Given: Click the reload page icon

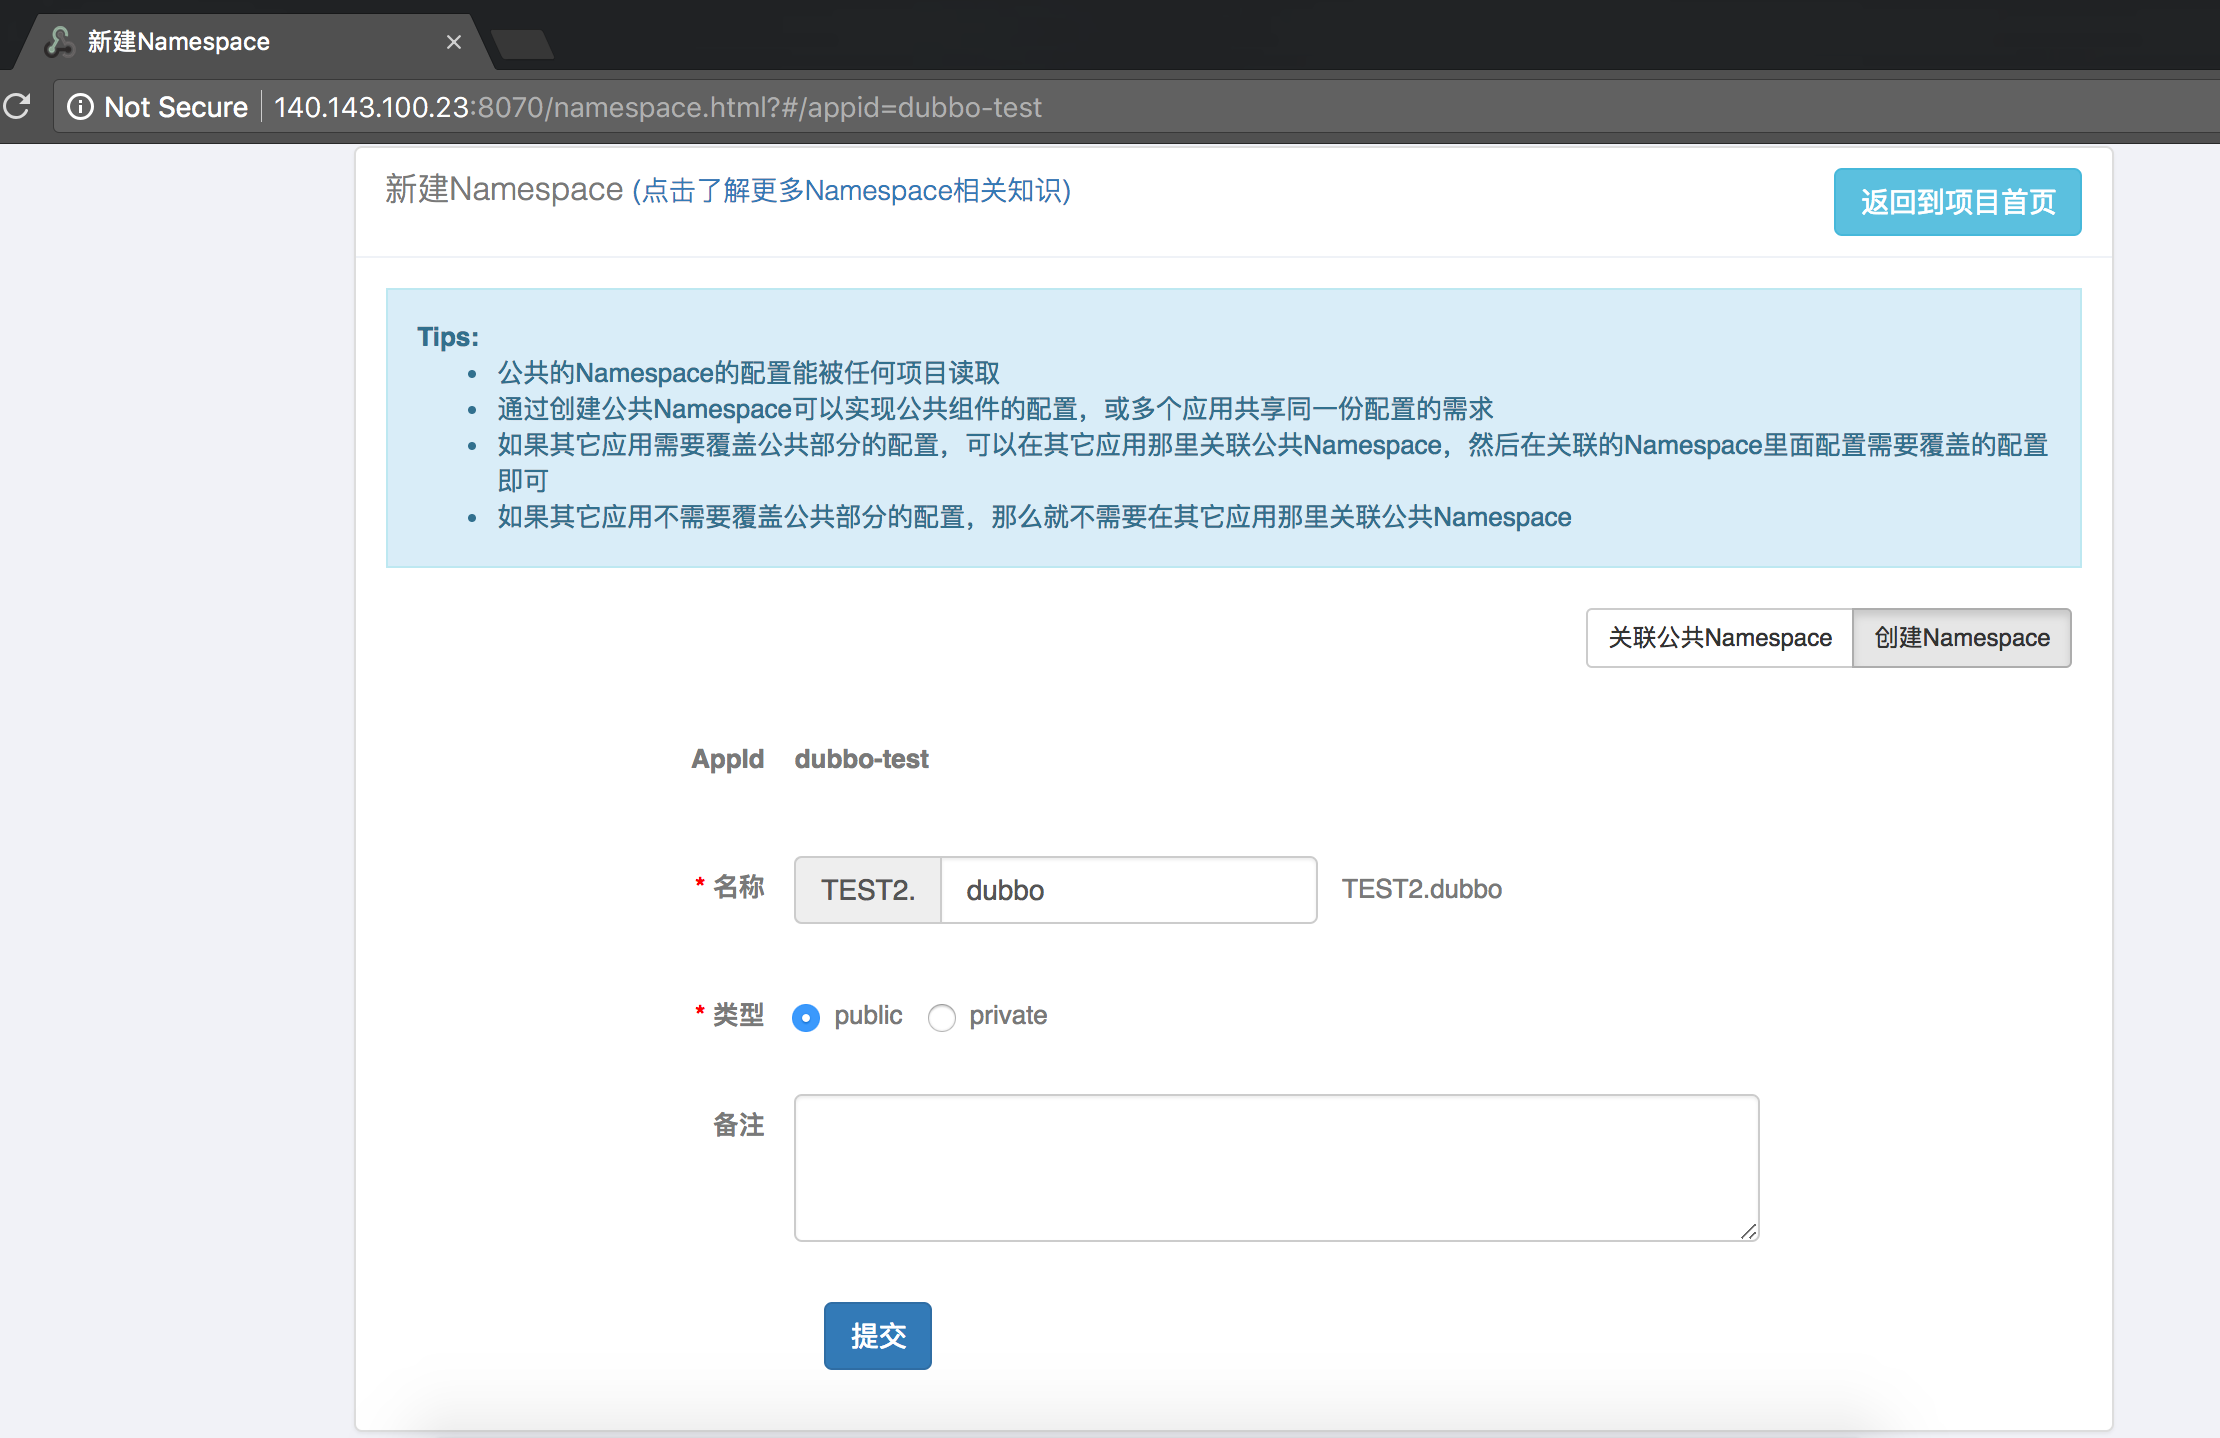Looking at the screenshot, I should [17, 106].
